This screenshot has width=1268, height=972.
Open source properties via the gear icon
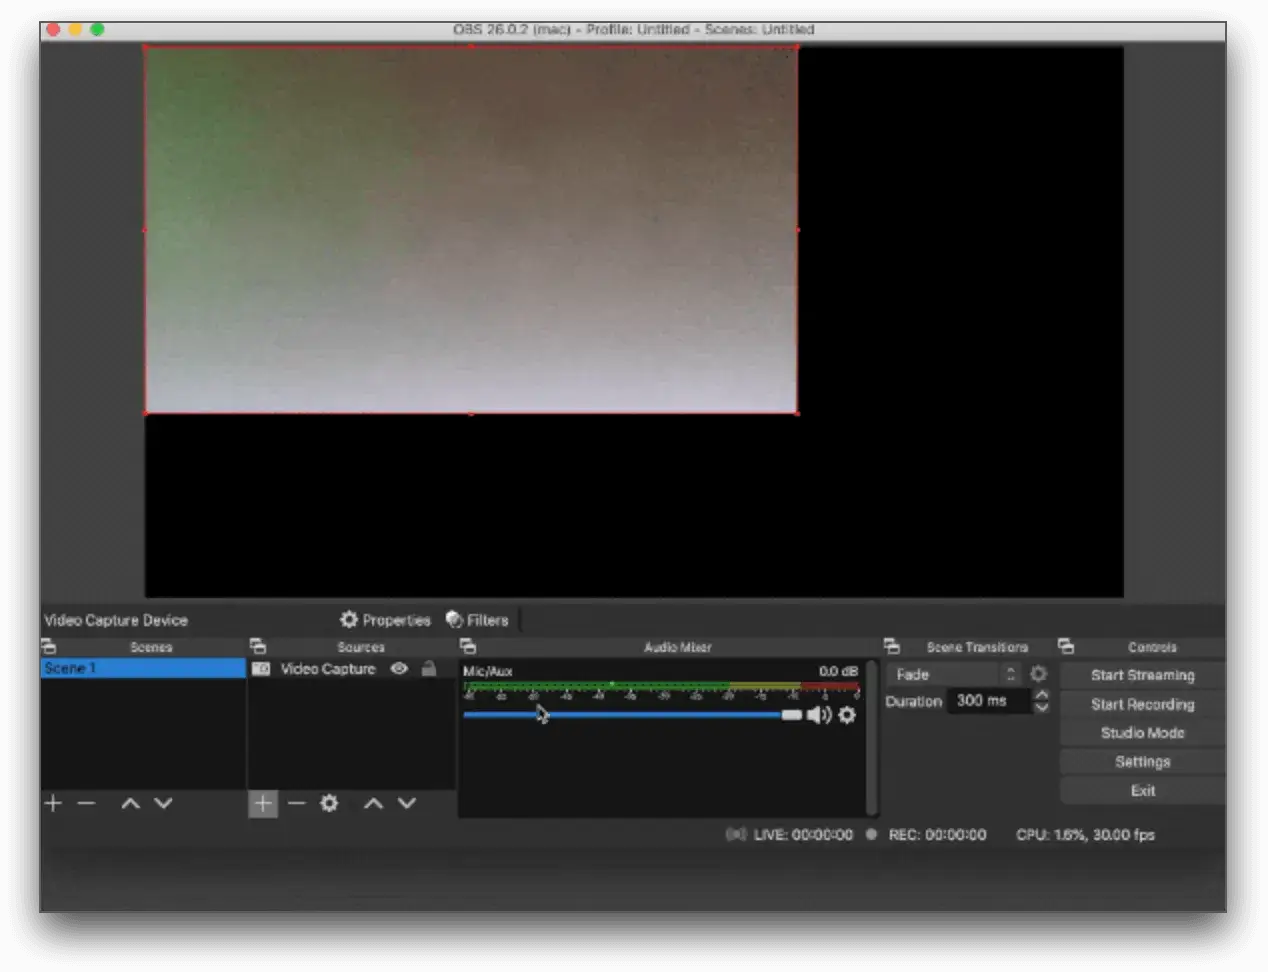coord(329,803)
